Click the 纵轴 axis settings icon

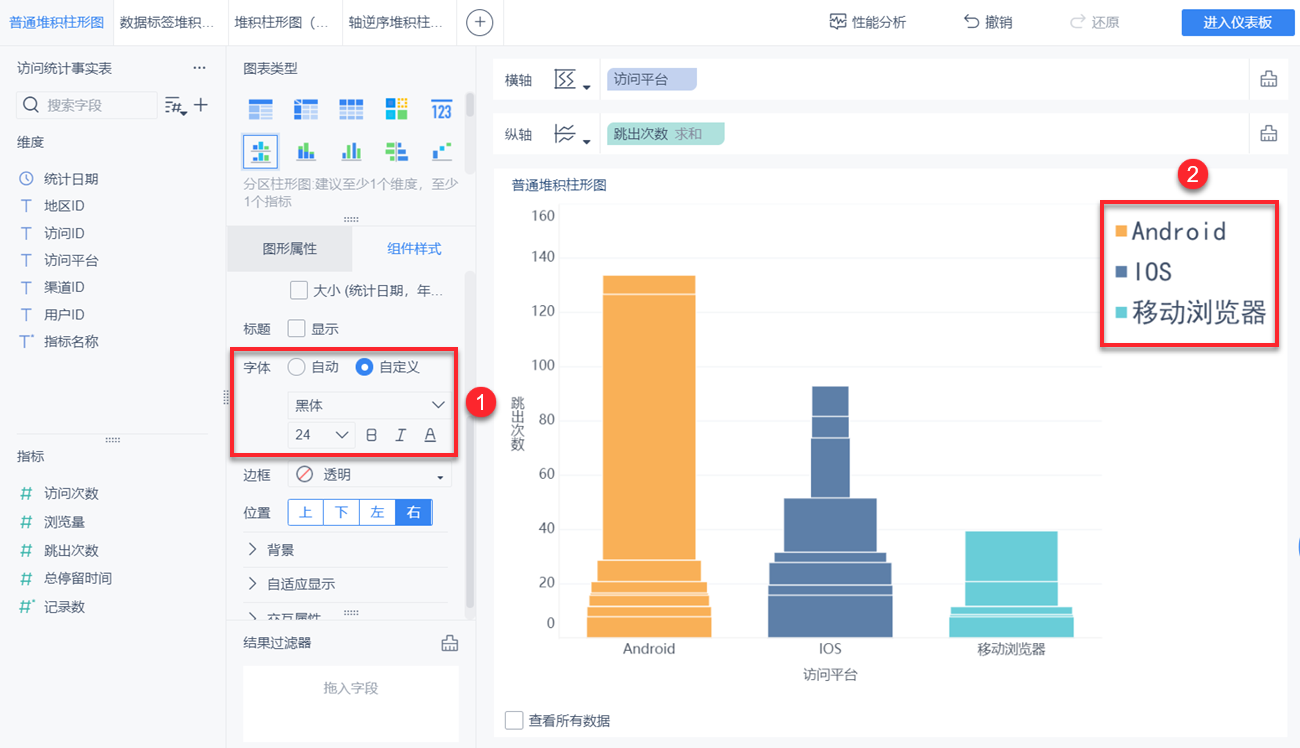point(571,134)
